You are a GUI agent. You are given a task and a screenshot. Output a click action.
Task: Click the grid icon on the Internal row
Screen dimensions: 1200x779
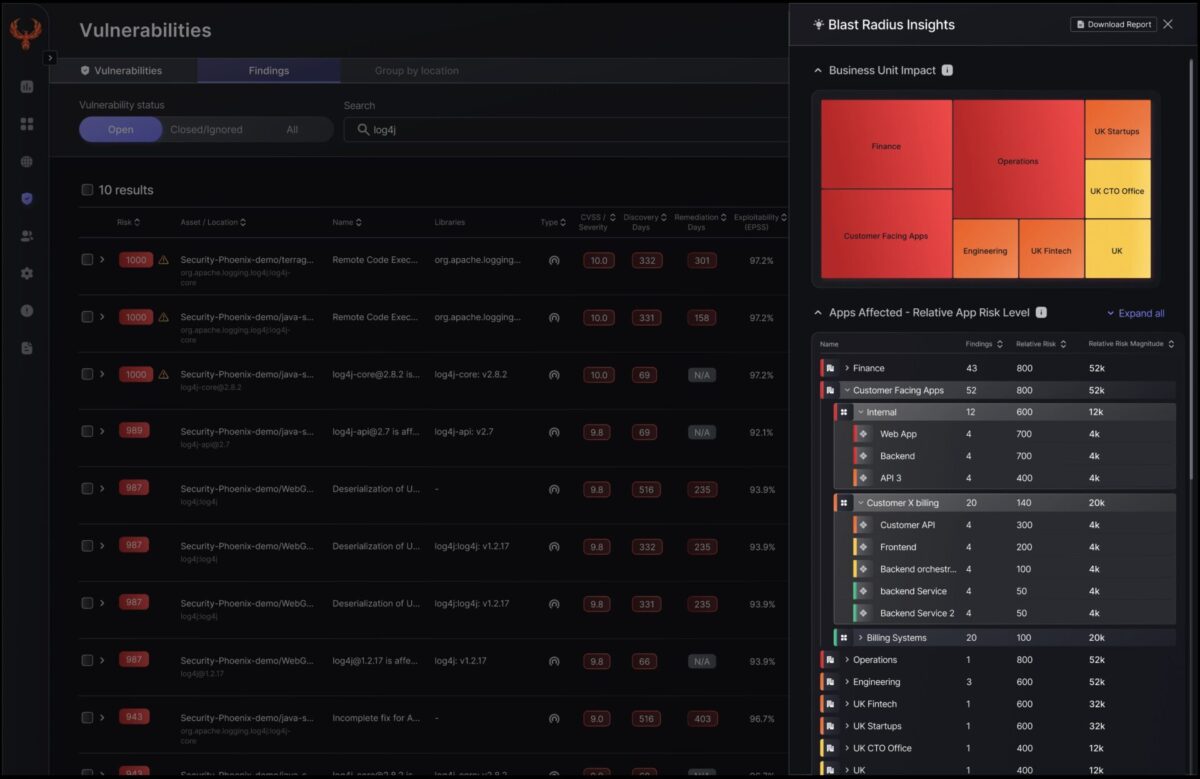point(844,412)
